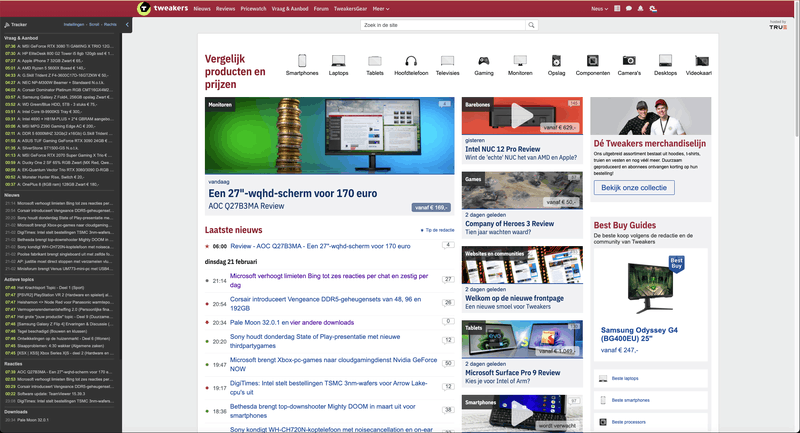
Task: Open the list icon in top bar
Action: [x=617, y=9]
